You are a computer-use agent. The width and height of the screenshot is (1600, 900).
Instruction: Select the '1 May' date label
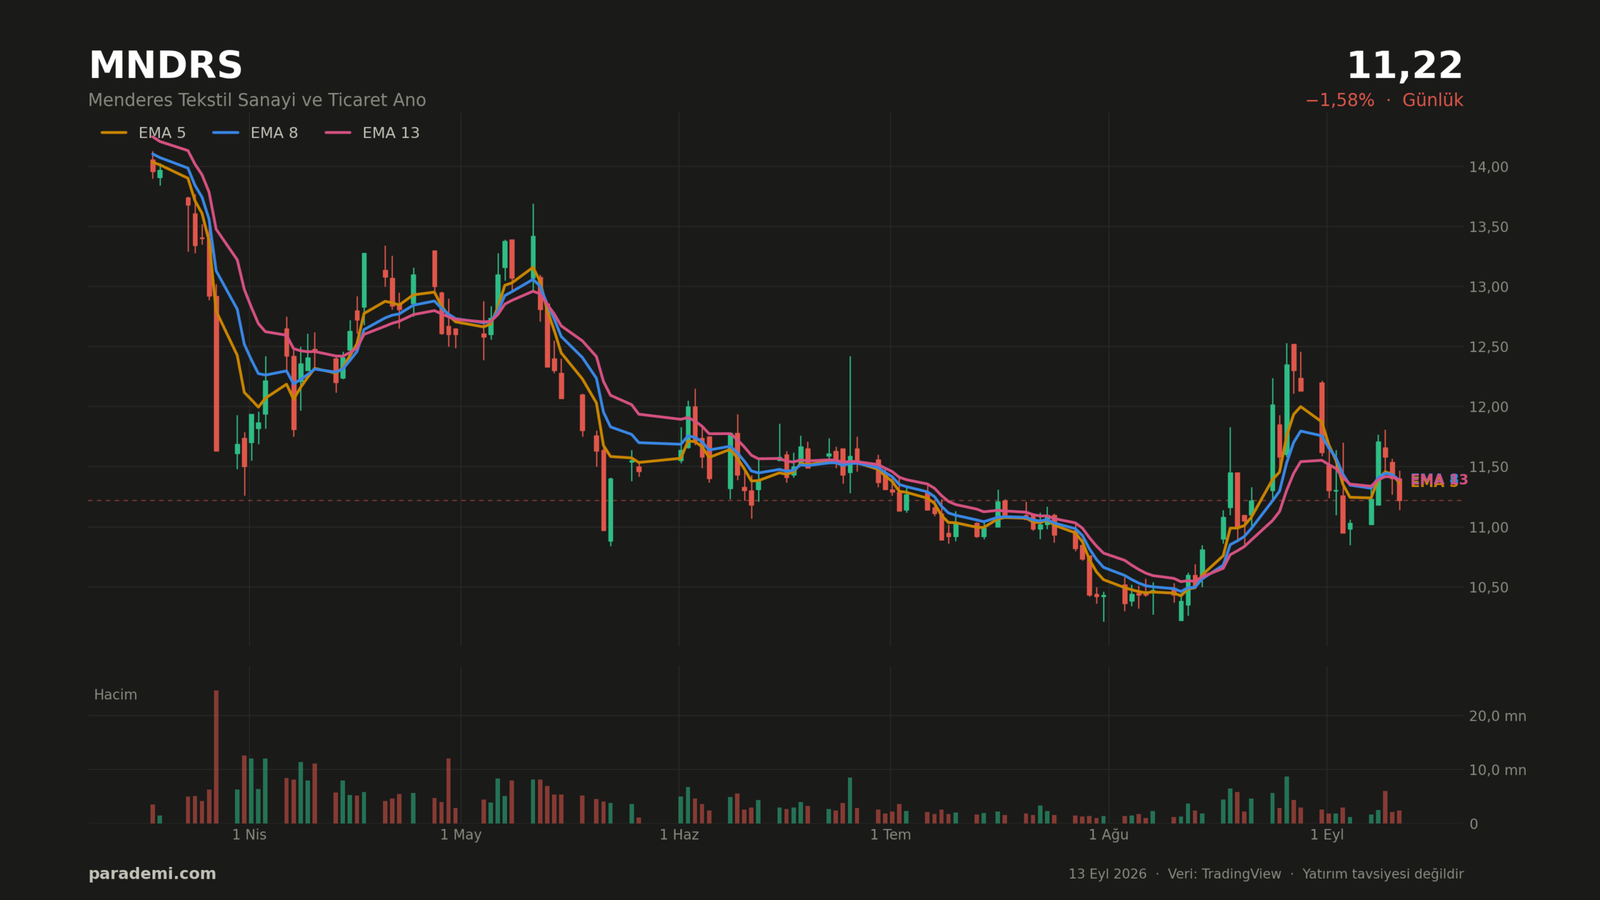460,835
